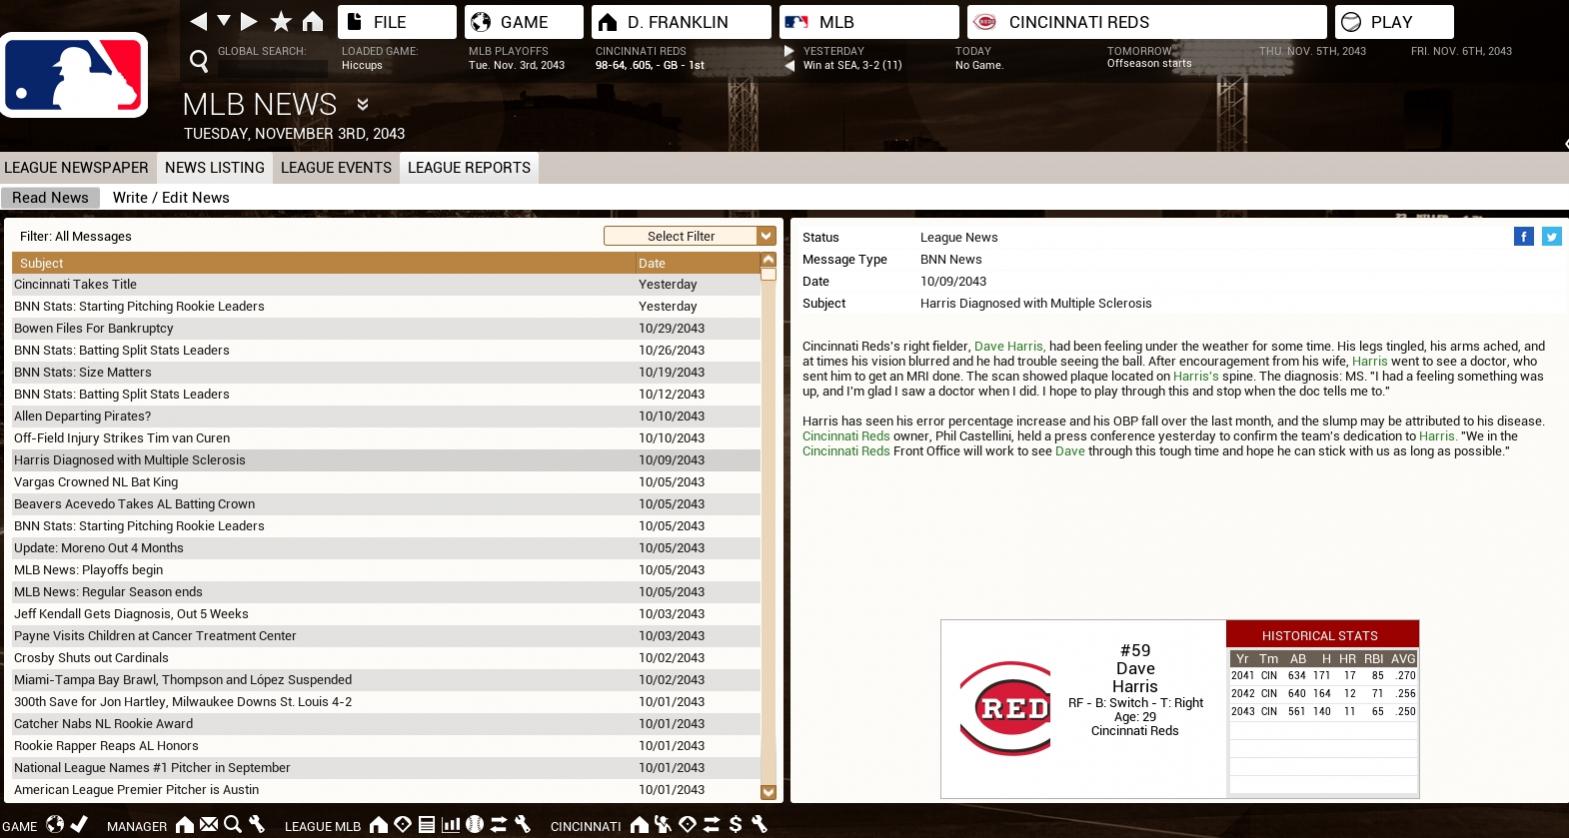Click the Dave Harris player link
The height and width of the screenshot is (838, 1569).
(x=1008, y=346)
